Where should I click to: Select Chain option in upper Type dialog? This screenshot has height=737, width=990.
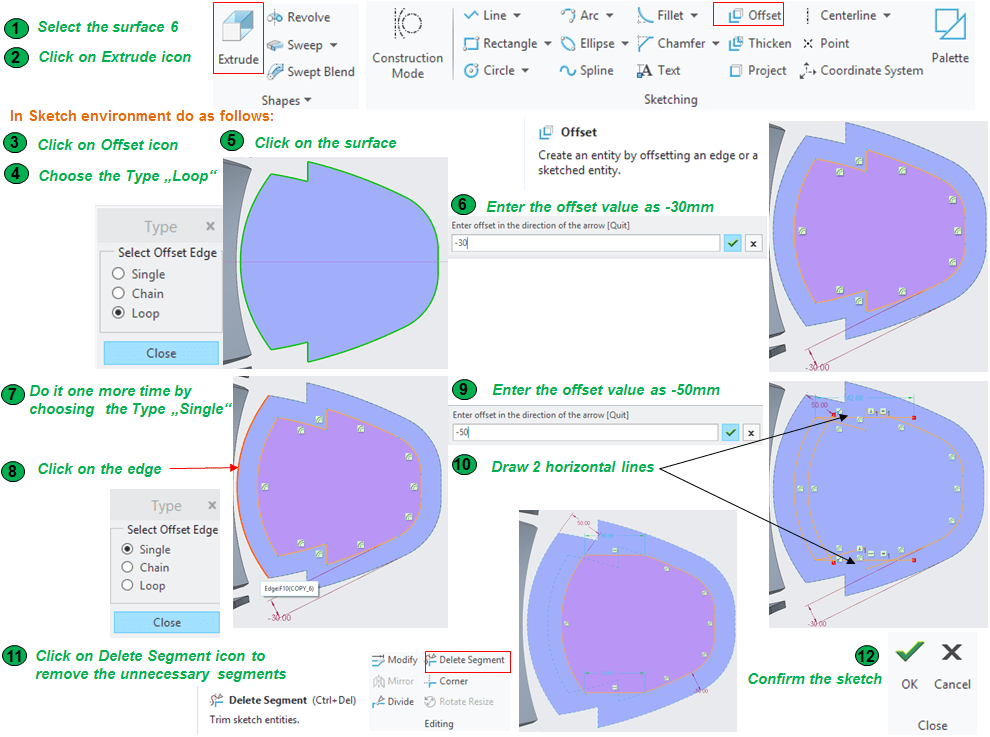point(119,293)
